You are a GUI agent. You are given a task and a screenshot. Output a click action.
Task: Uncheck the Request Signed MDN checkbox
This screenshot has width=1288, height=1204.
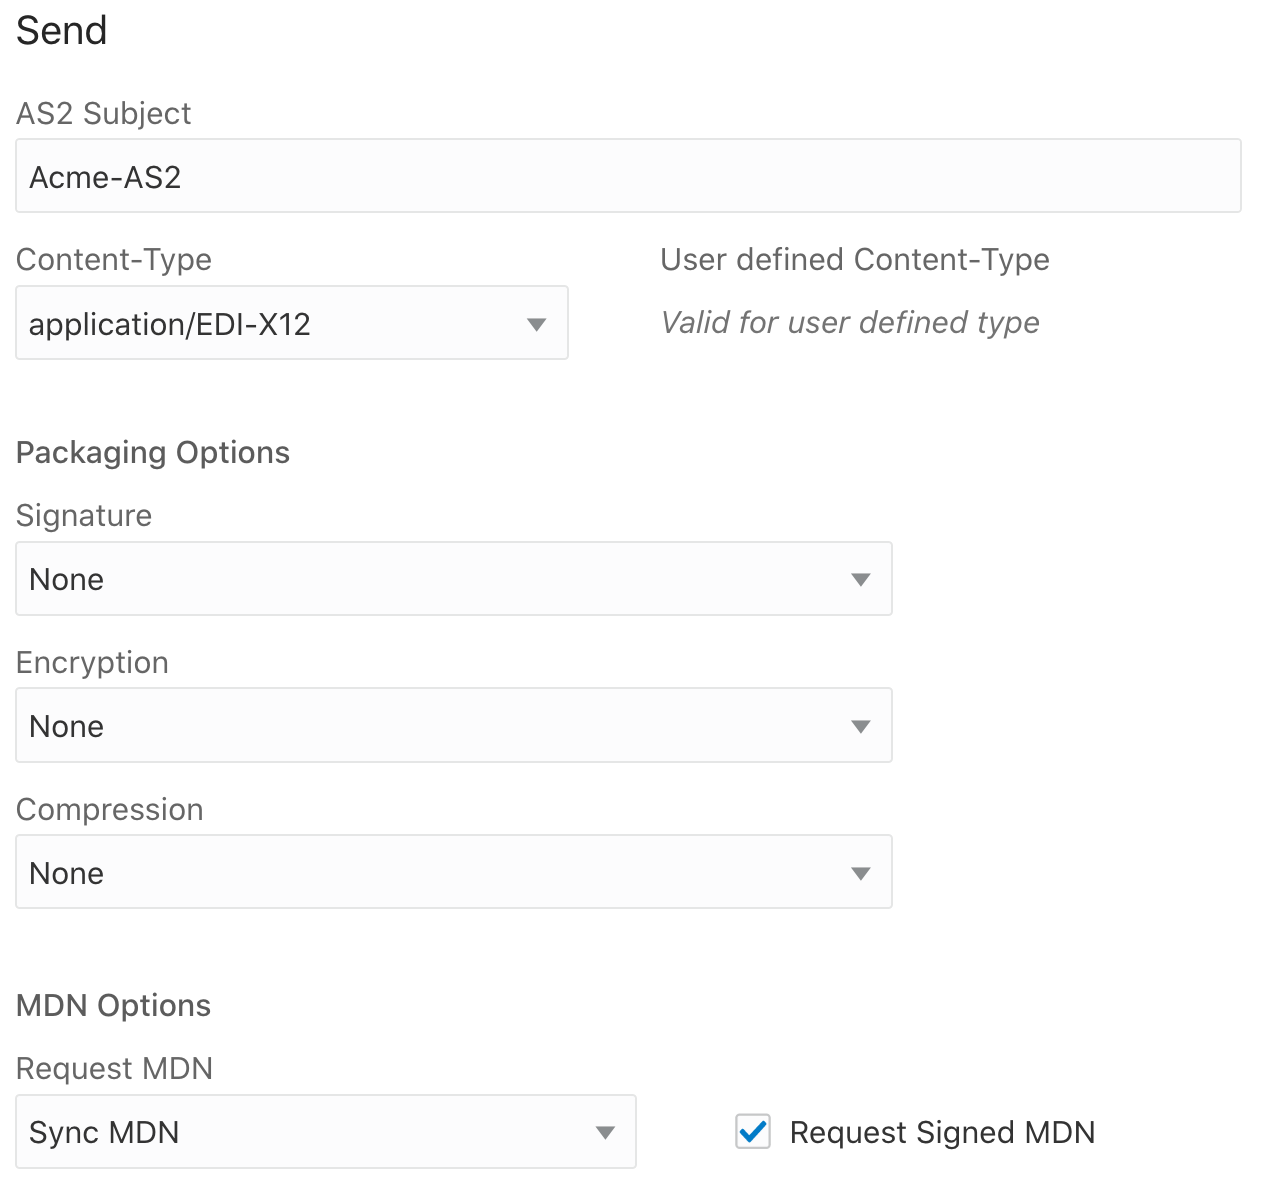pos(753,1132)
